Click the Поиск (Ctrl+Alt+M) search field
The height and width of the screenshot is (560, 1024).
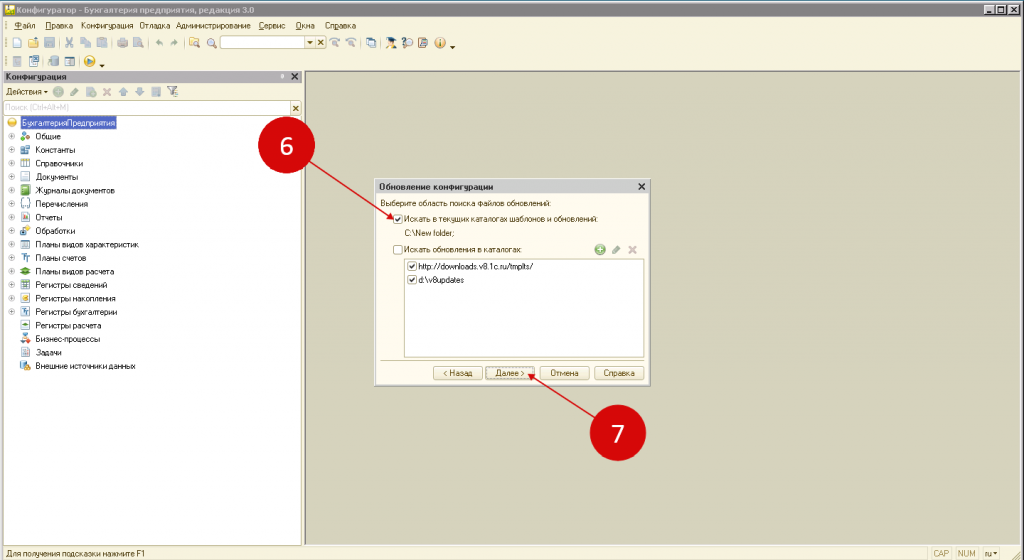click(x=147, y=108)
